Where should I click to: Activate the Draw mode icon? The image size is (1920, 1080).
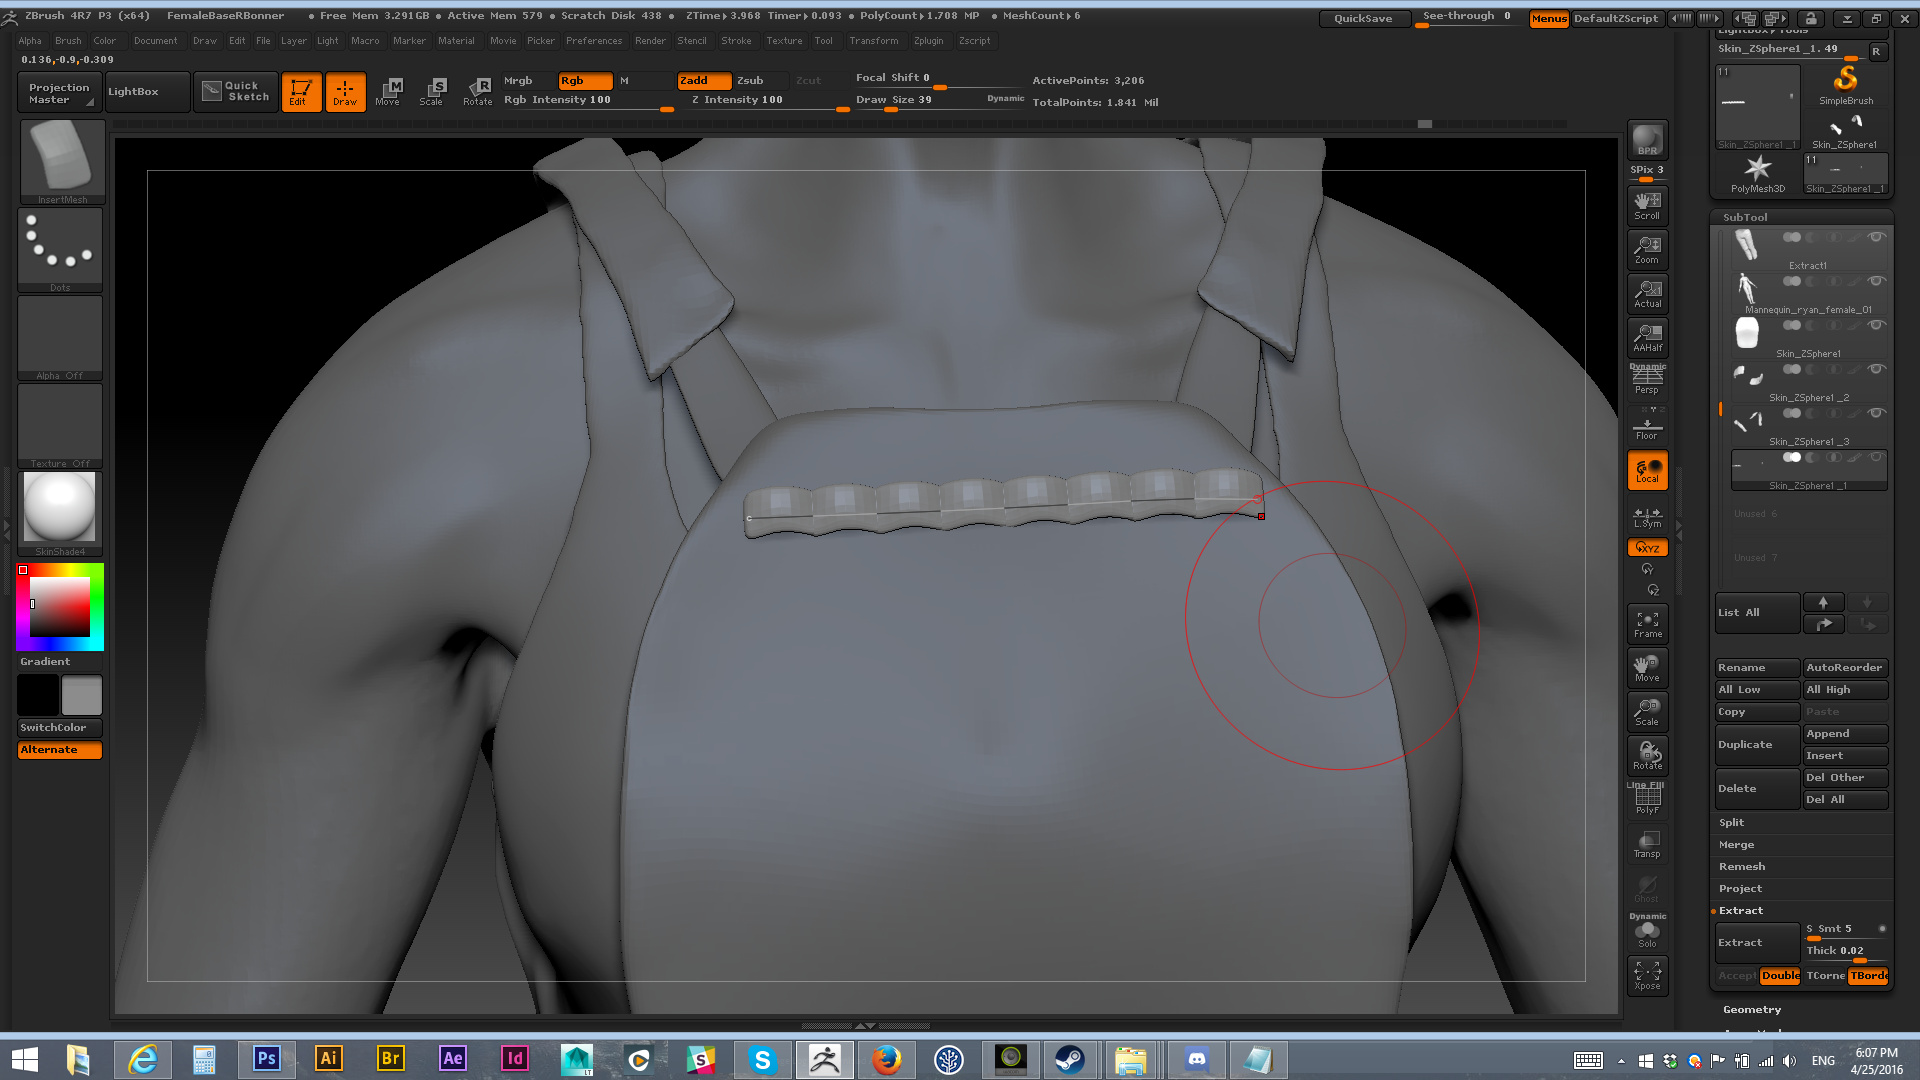point(345,92)
